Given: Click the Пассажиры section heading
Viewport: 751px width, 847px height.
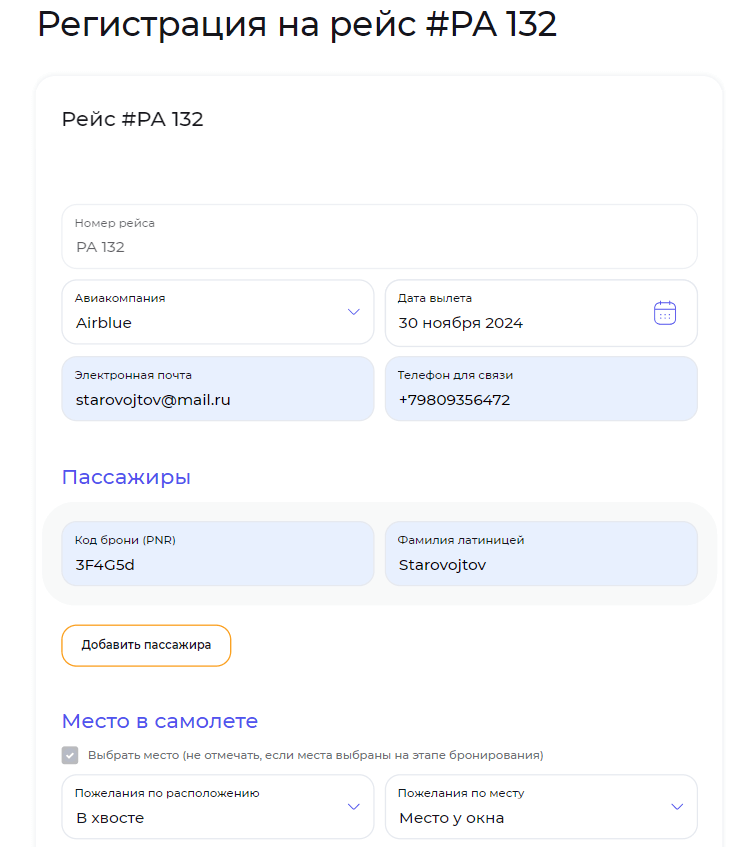Looking at the screenshot, I should (126, 477).
